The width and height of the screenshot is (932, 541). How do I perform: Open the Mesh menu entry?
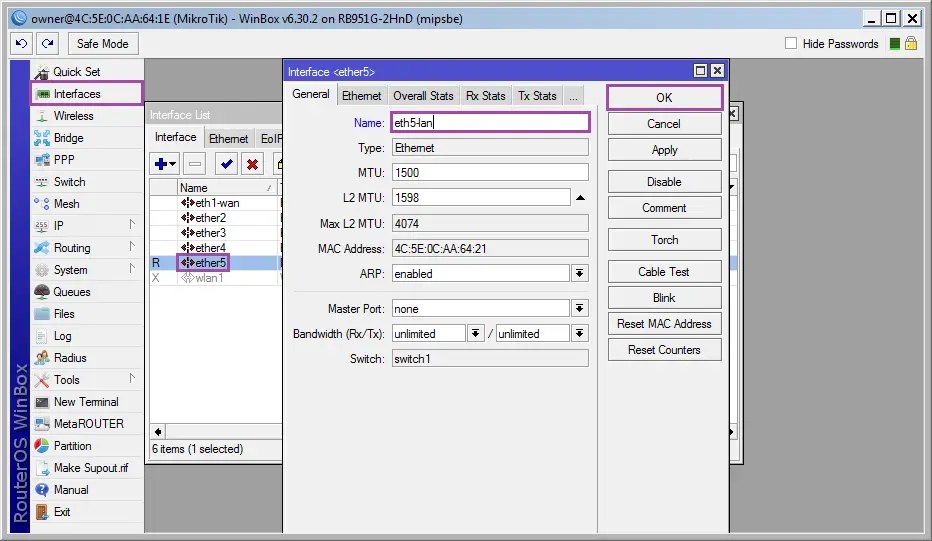87,204
